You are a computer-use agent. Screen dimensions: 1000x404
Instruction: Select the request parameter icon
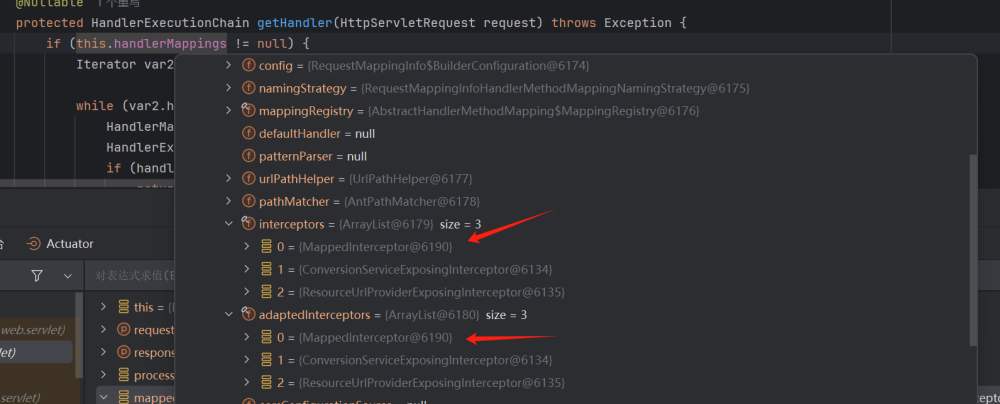pyautogui.click(x=123, y=330)
